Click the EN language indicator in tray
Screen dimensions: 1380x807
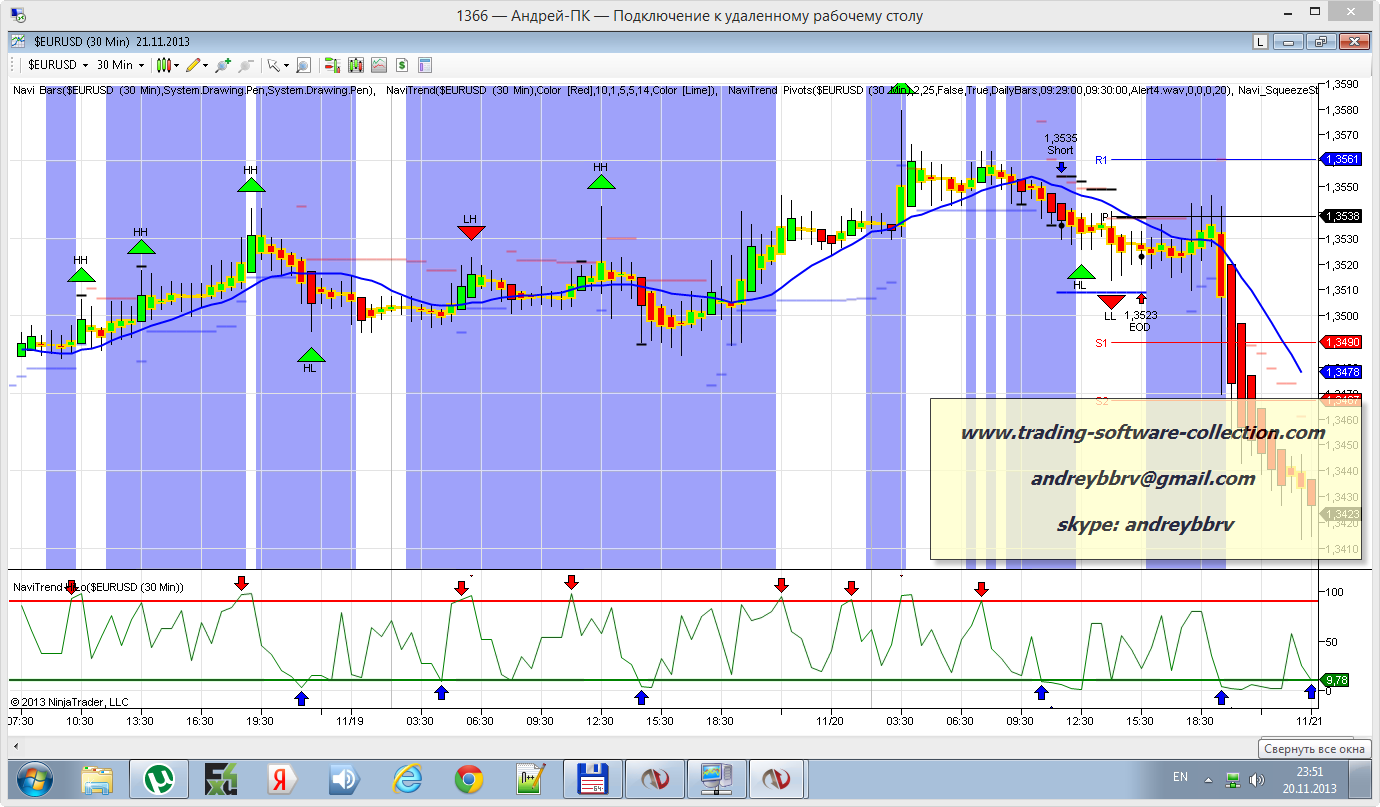(1180, 777)
